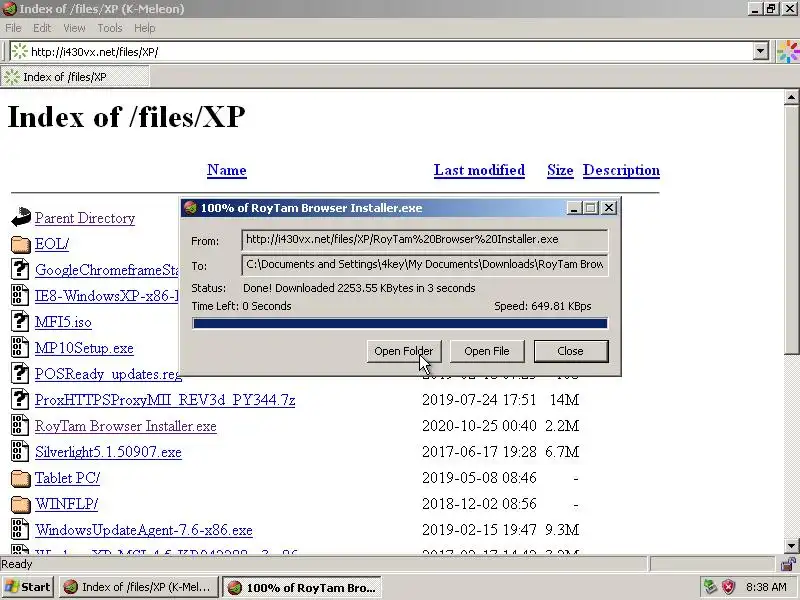Sort listing by Last modified column
The height and width of the screenshot is (600, 800).
(x=479, y=170)
